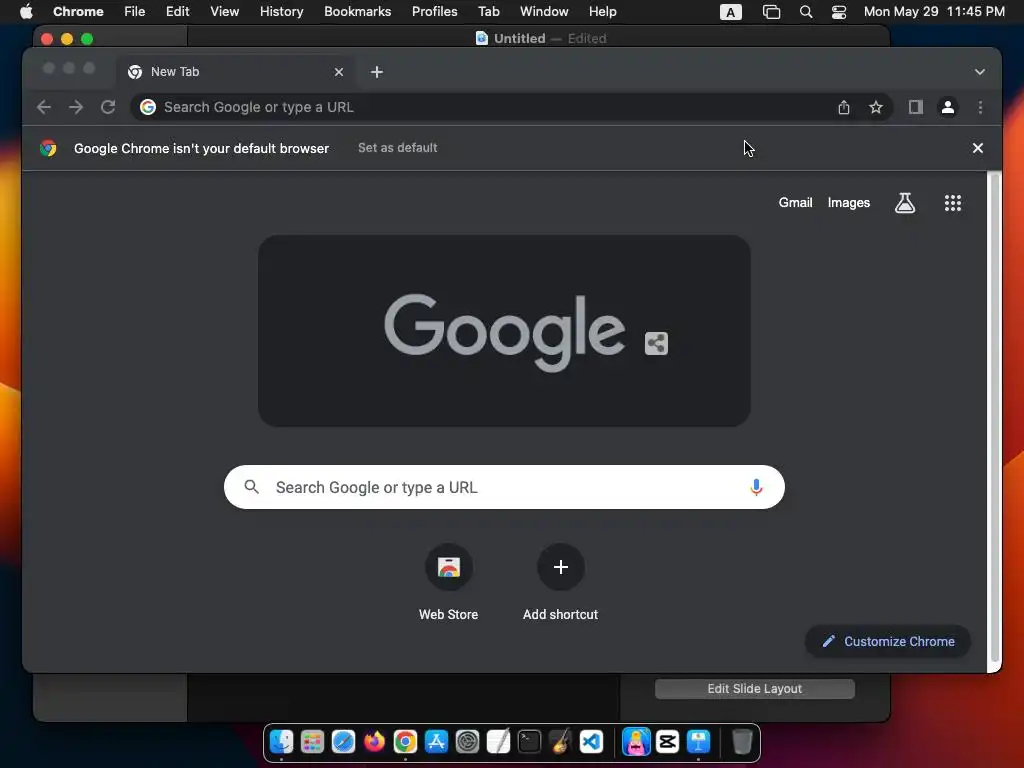1024x768 pixels.
Task: Open the Bookmarks menu
Action: (x=357, y=12)
